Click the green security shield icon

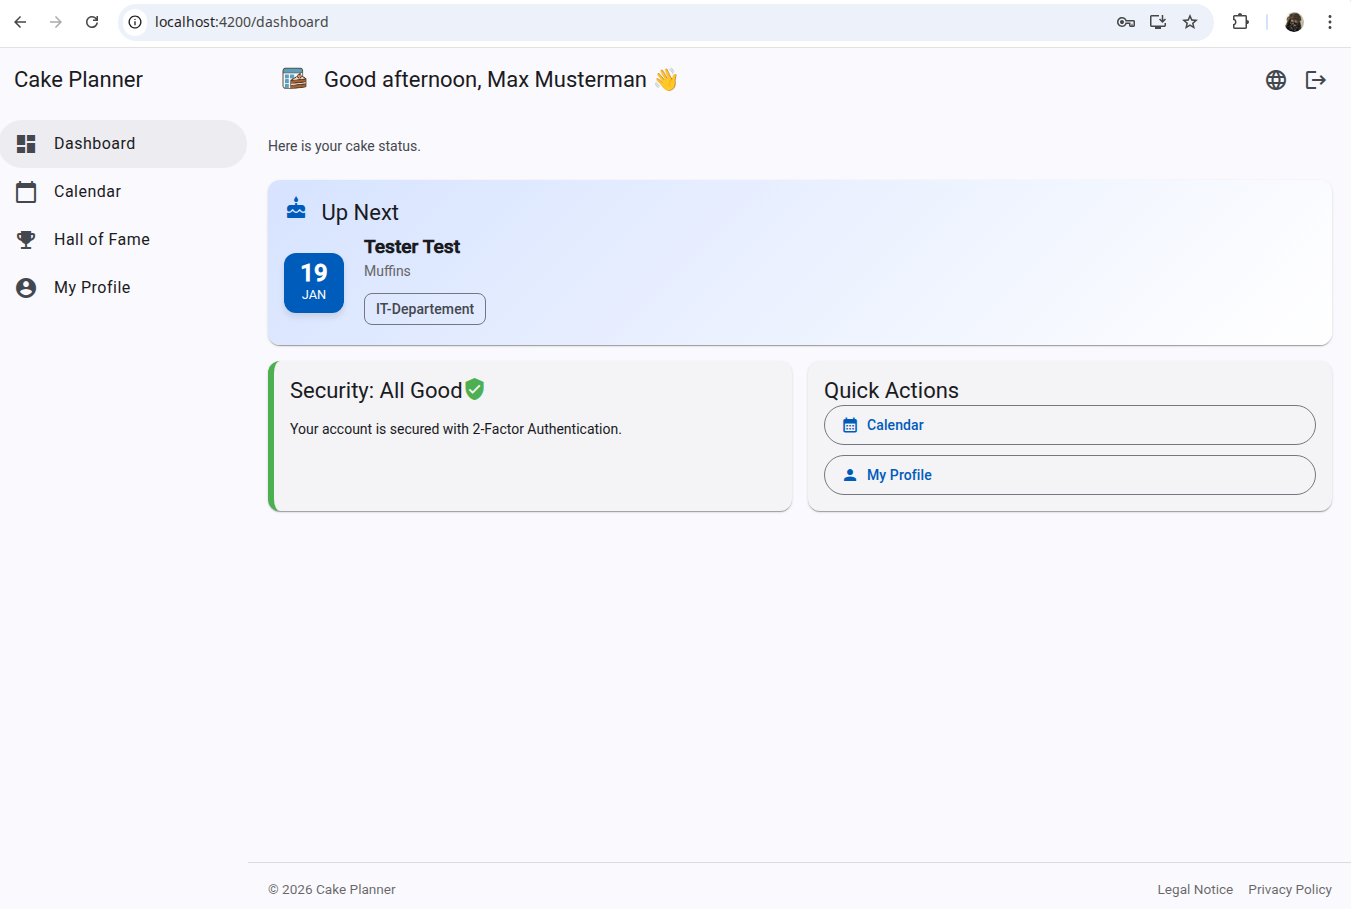pyautogui.click(x=475, y=389)
